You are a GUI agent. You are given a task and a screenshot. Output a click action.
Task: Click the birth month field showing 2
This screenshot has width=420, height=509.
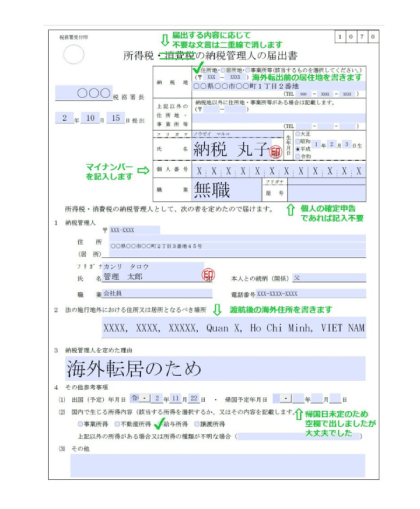coord(332,144)
